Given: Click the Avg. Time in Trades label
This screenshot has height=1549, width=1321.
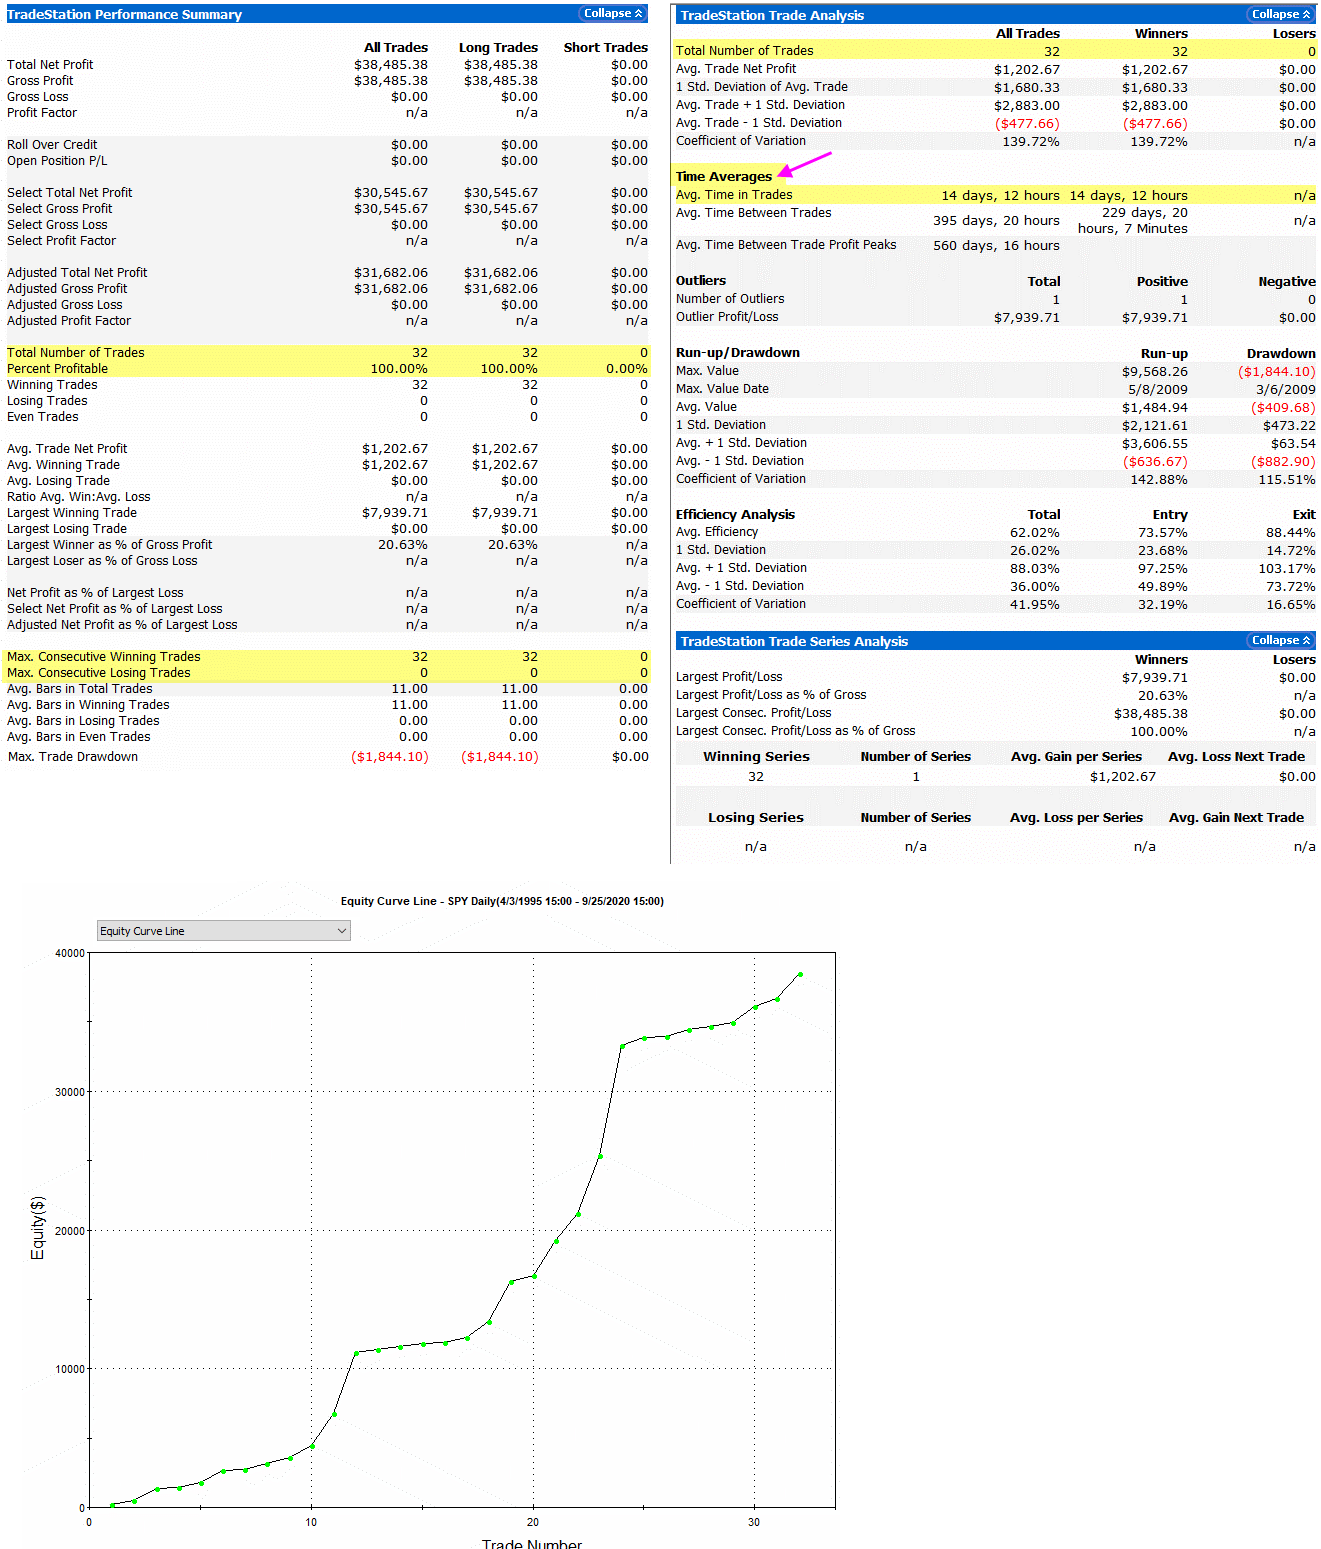Looking at the screenshot, I should pyautogui.click(x=734, y=195).
